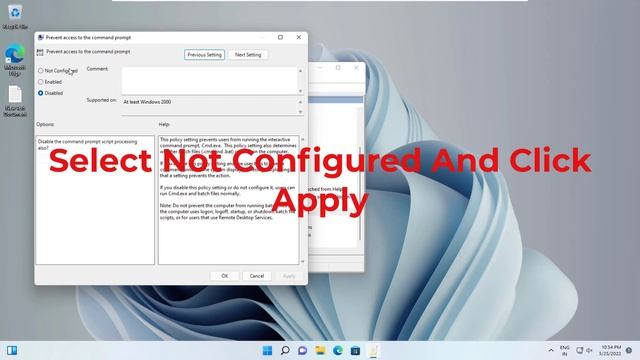Close the background Group Policy window
The width and height of the screenshot is (640, 360).
click(x=356, y=68)
